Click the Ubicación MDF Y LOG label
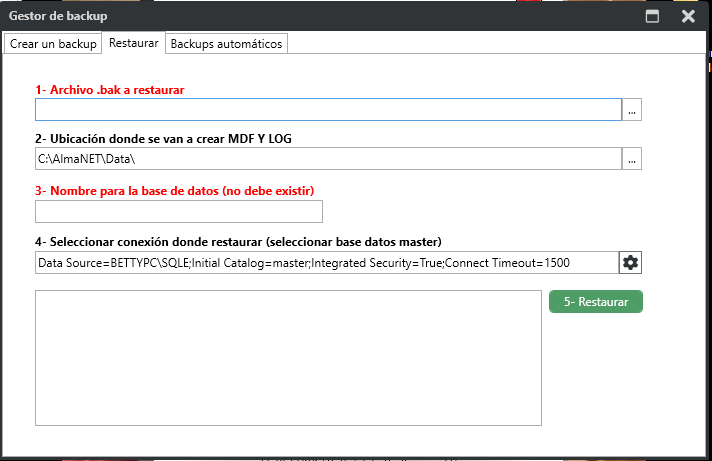Image resolution: width=712 pixels, height=461 pixels. tap(163, 138)
